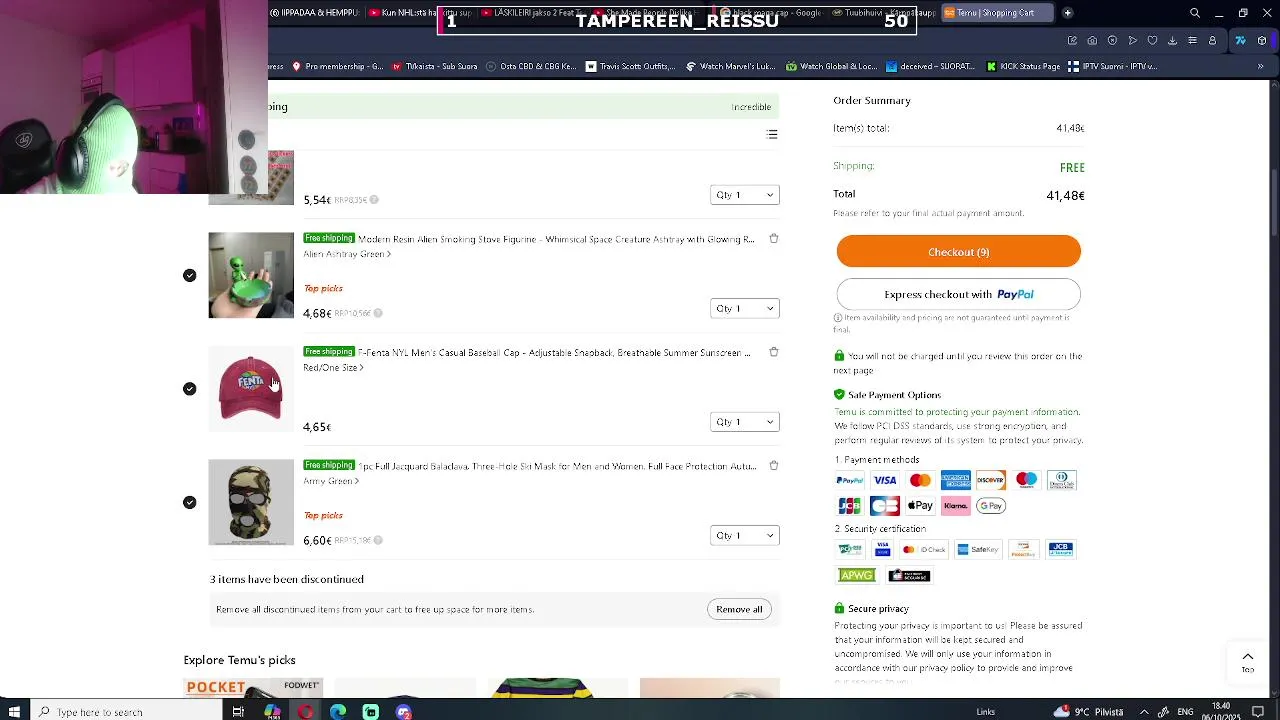This screenshot has height=720, width=1280.
Task: Click the info icon beside 5,54€ price
Action: pyautogui.click(x=374, y=200)
